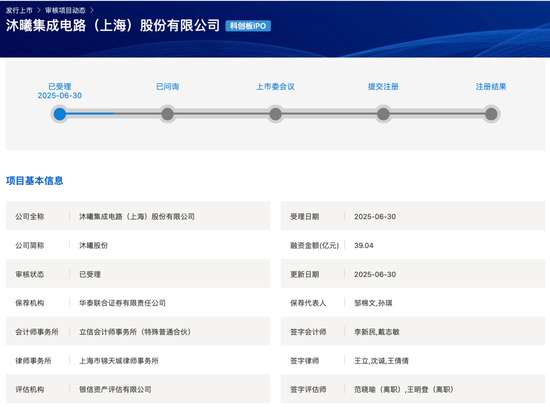
Task: Open the 审核项目动态 breadcrumb link
Action: [65, 11]
